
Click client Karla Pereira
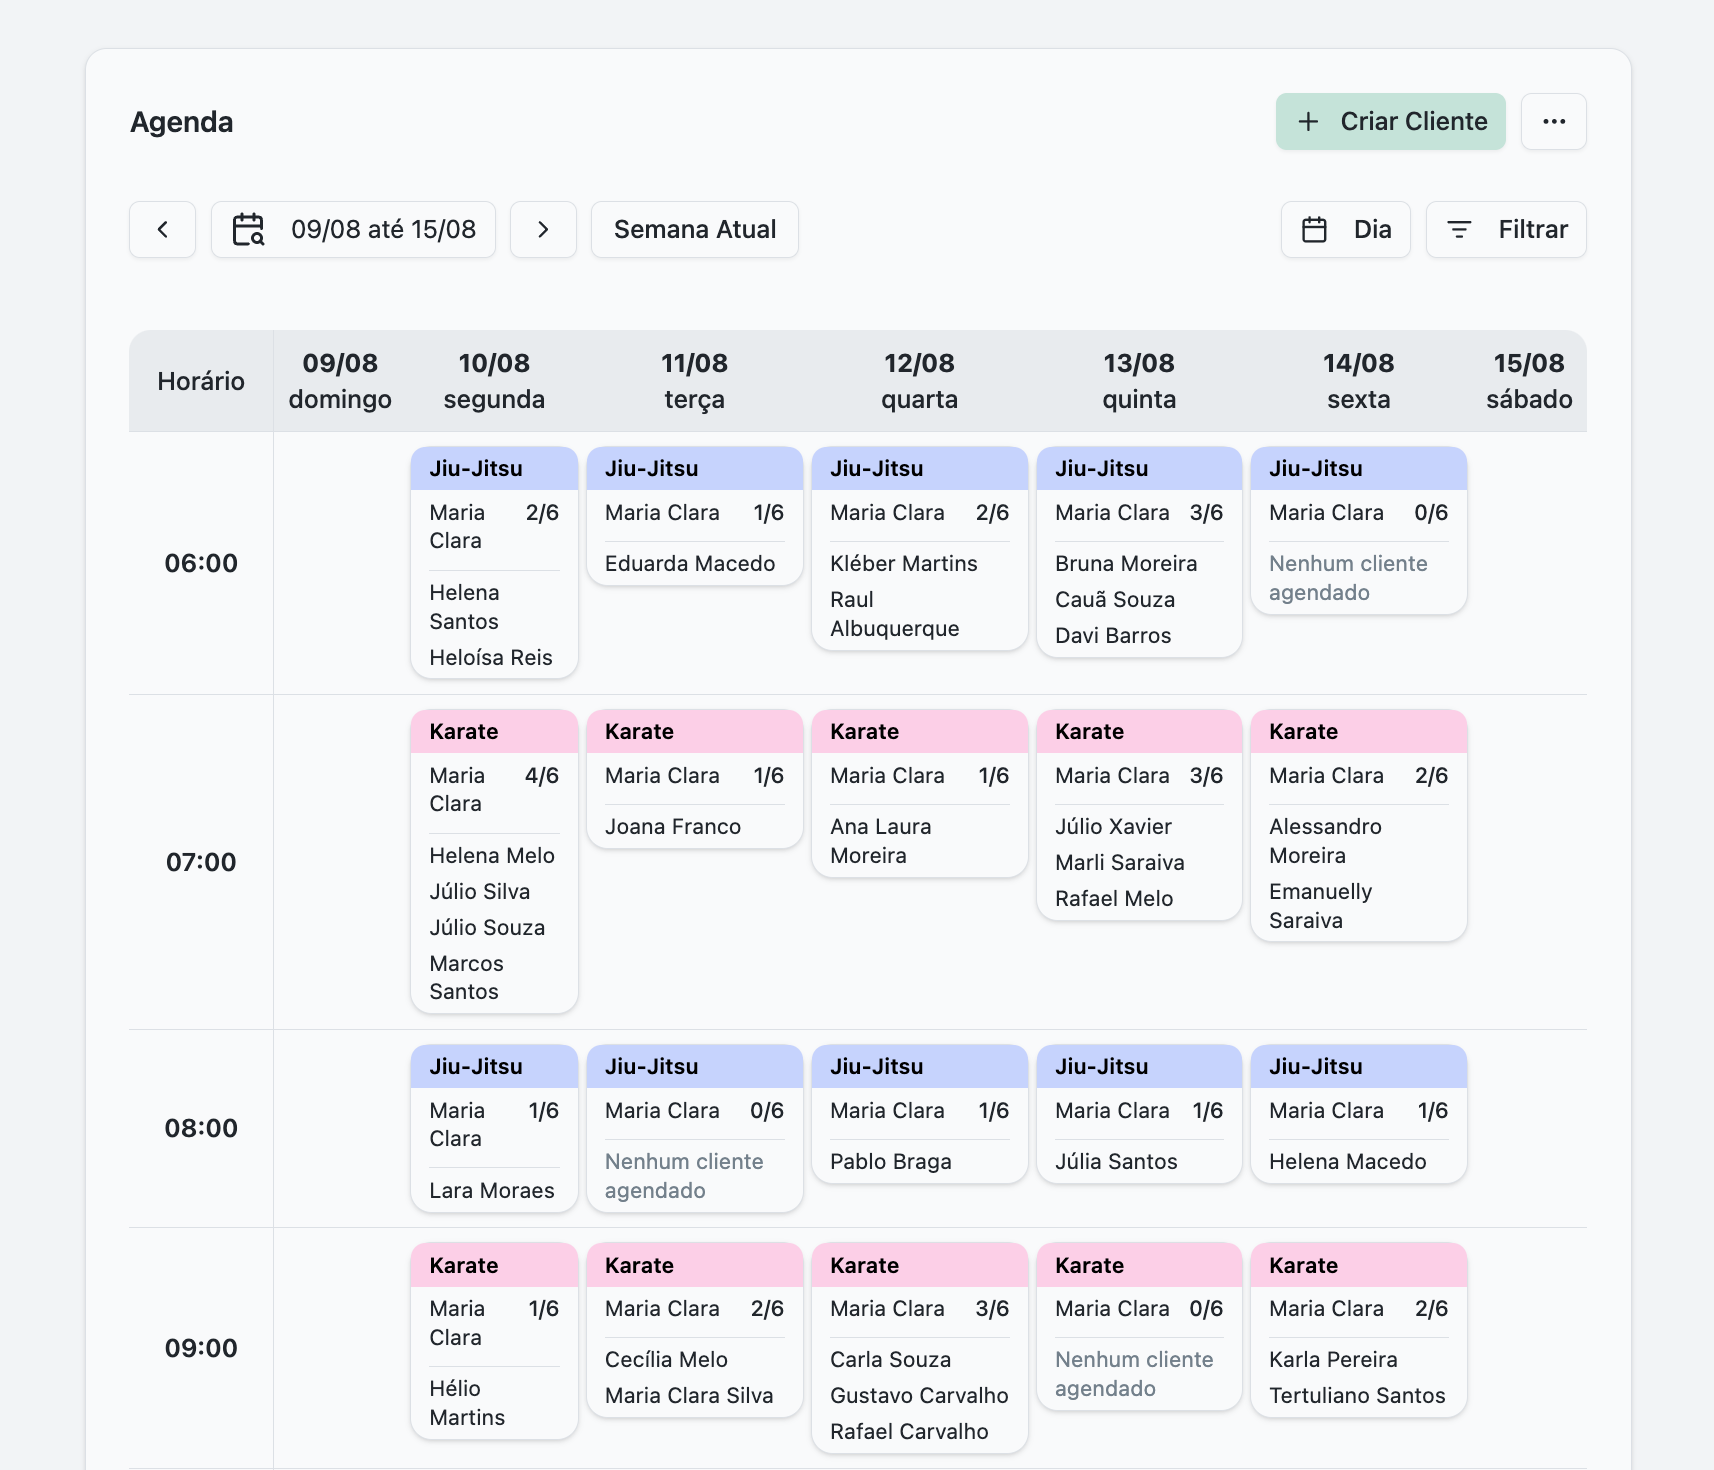coord(1333,1359)
